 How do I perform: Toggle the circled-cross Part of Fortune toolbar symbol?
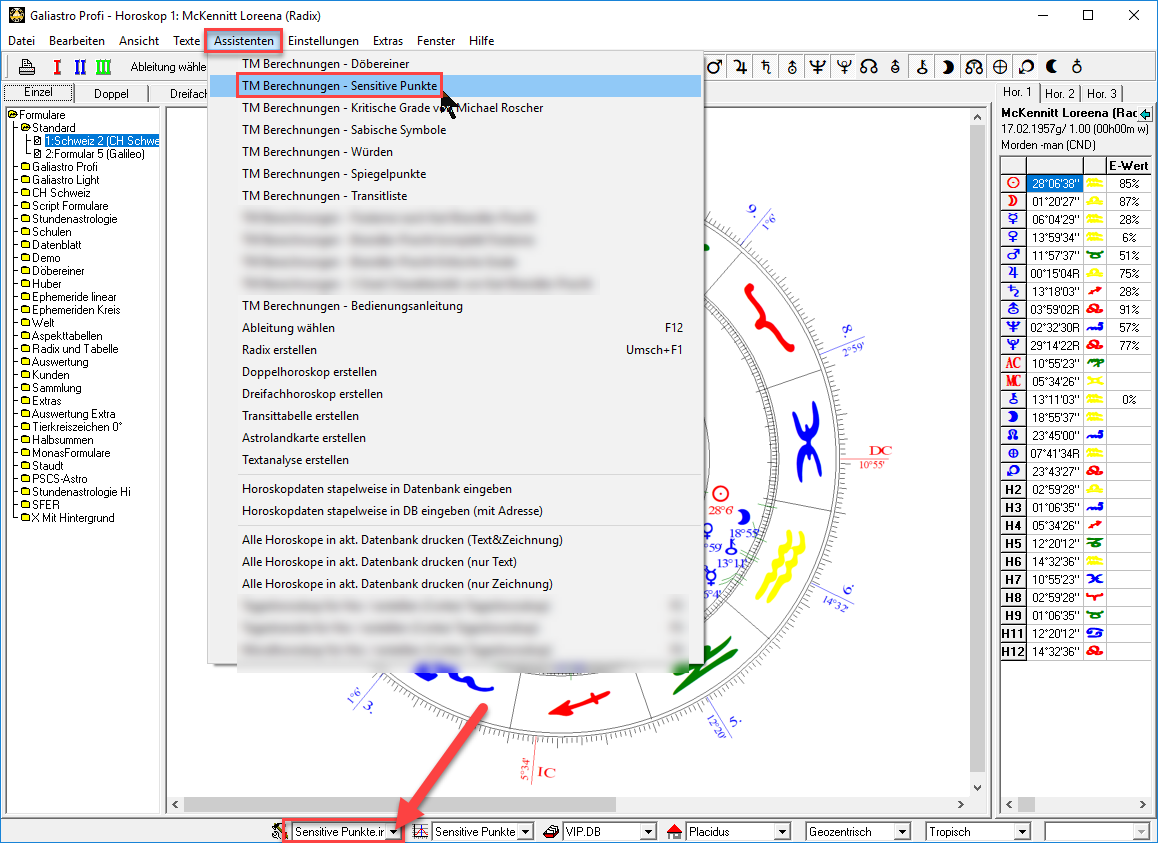coord(999,67)
